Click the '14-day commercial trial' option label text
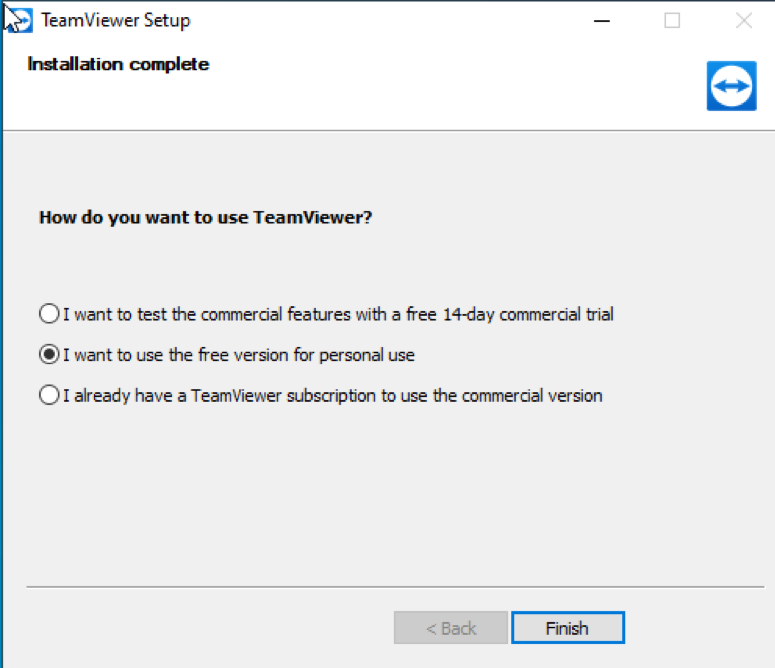Image resolution: width=775 pixels, height=668 pixels. 338,314
